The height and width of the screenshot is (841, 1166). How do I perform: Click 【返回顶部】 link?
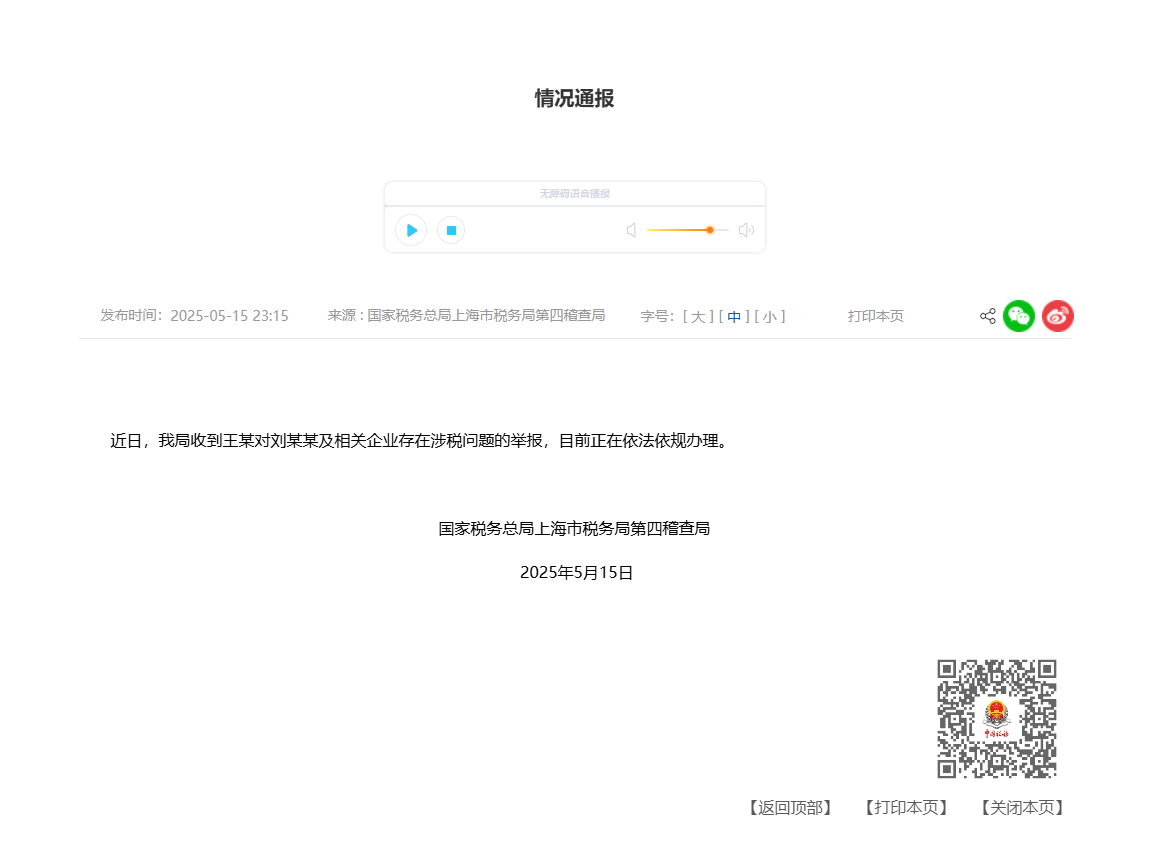790,808
